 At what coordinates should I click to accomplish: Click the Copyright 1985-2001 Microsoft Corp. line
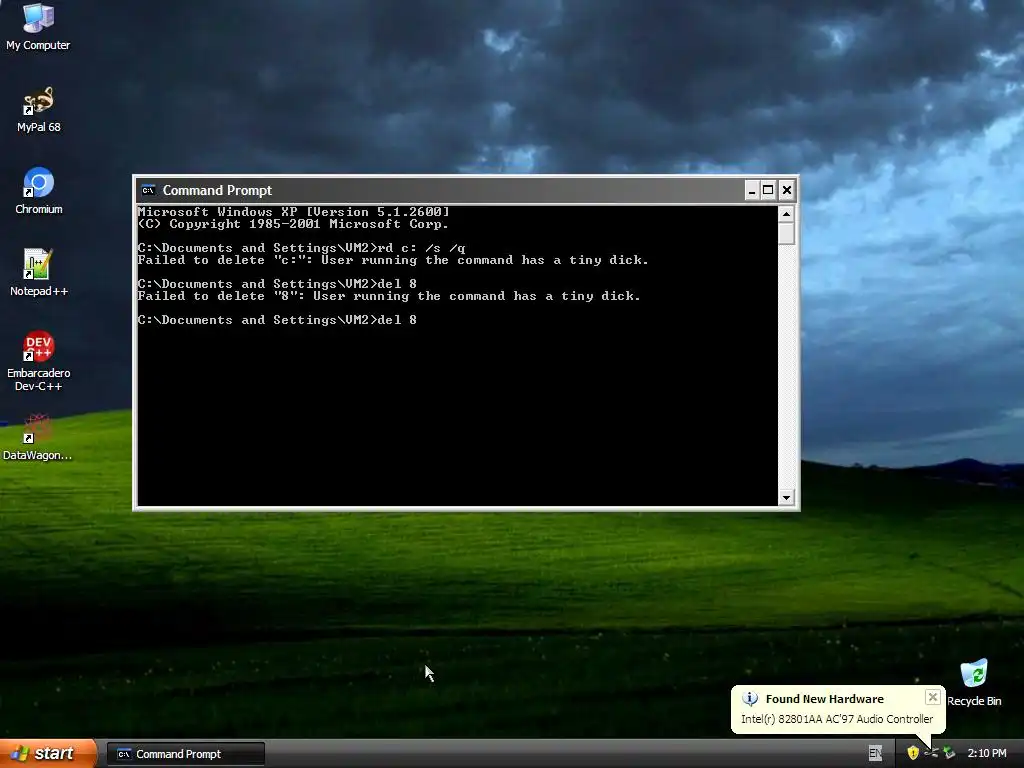coord(293,224)
